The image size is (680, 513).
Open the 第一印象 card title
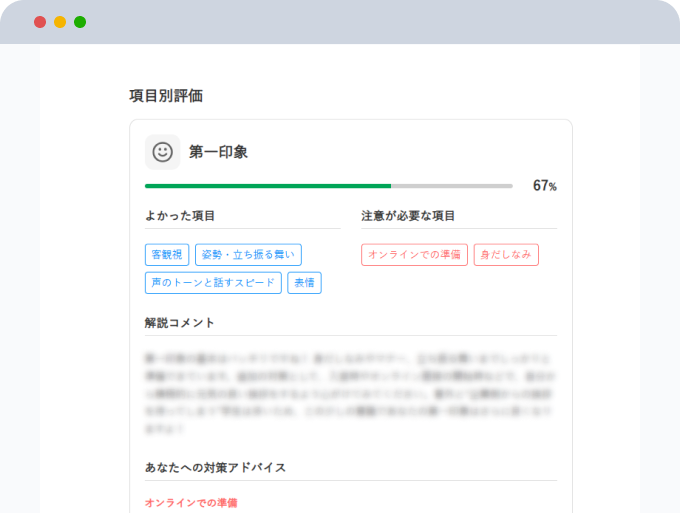(218, 152)
